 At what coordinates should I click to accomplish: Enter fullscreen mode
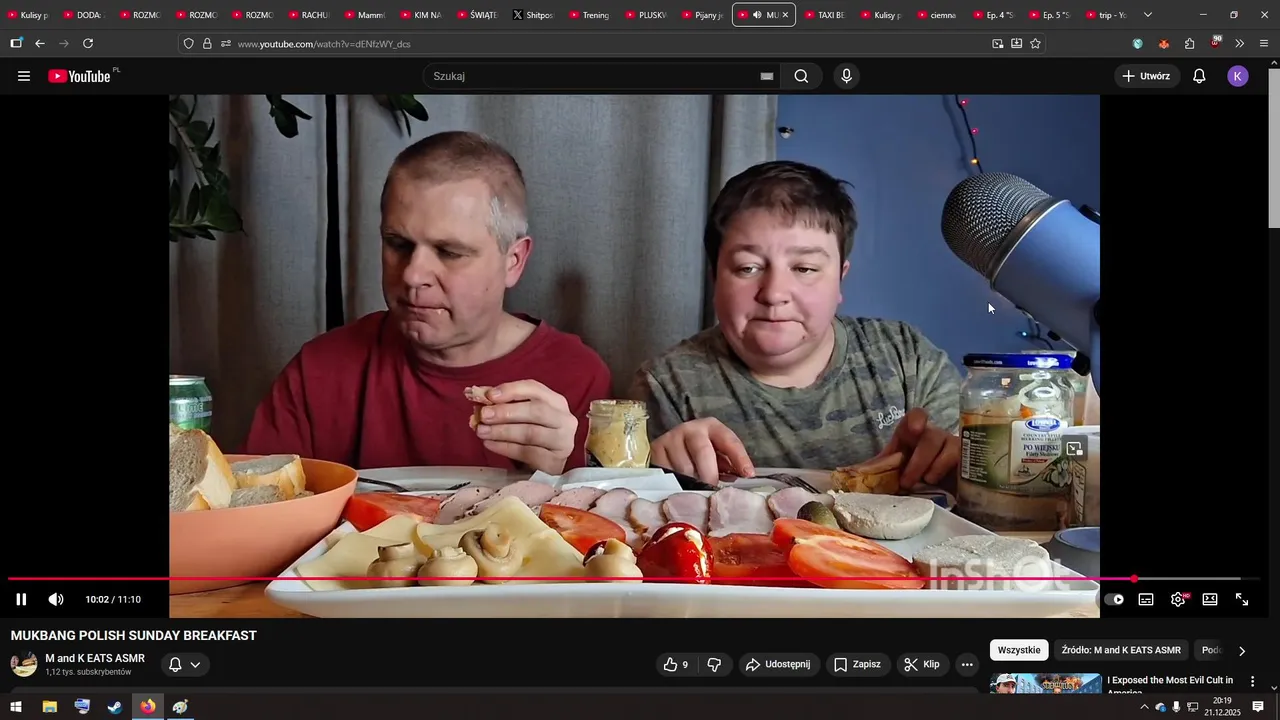(x=1242, y=599)
